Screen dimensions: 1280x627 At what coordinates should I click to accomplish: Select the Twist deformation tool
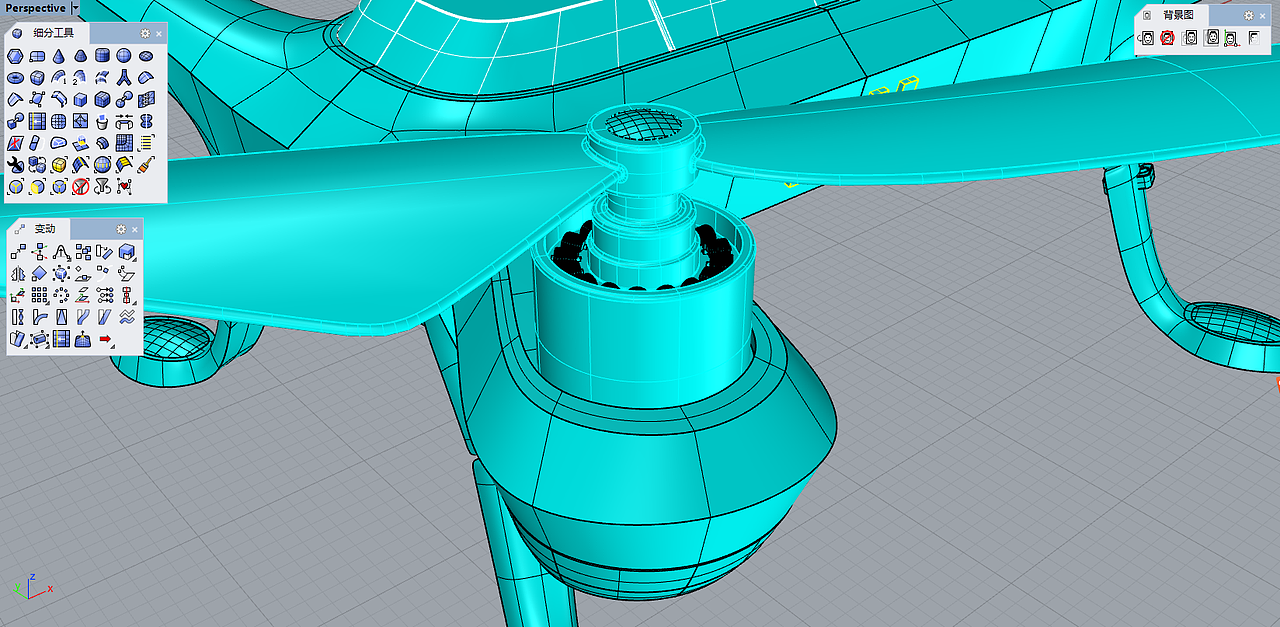18,316
